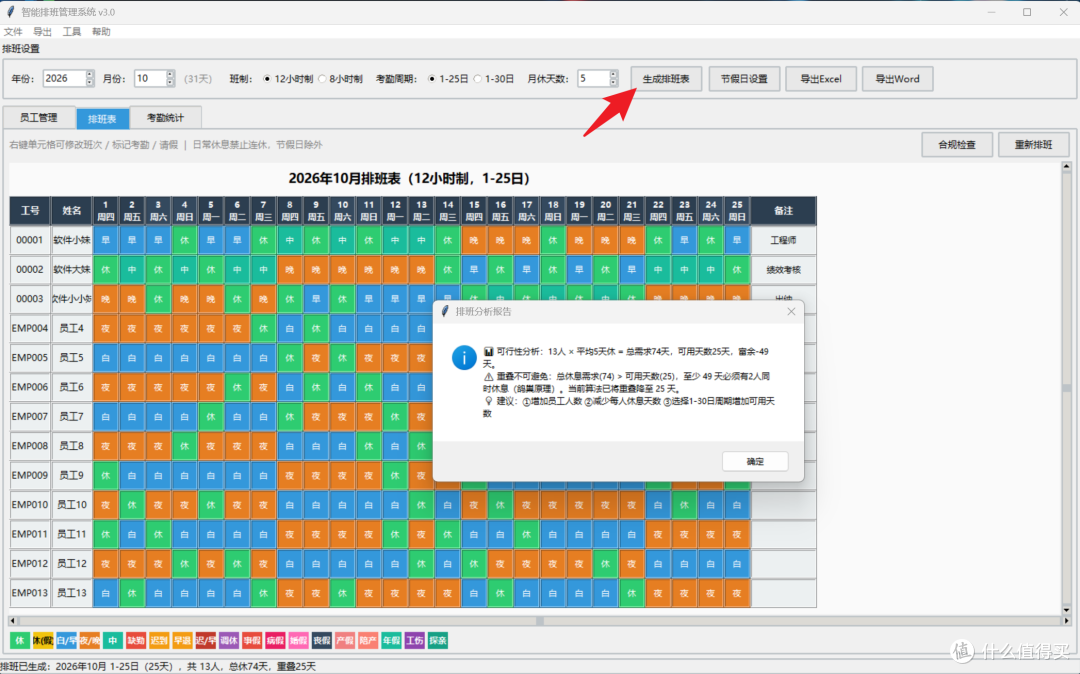Select the 年假 legend tag
Image resolution: width=1080 pixels, height=674 pixels.
point(391,640)
